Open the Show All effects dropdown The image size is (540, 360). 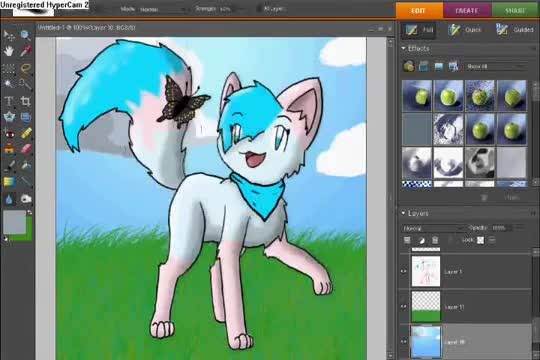(x=496, y=66)
